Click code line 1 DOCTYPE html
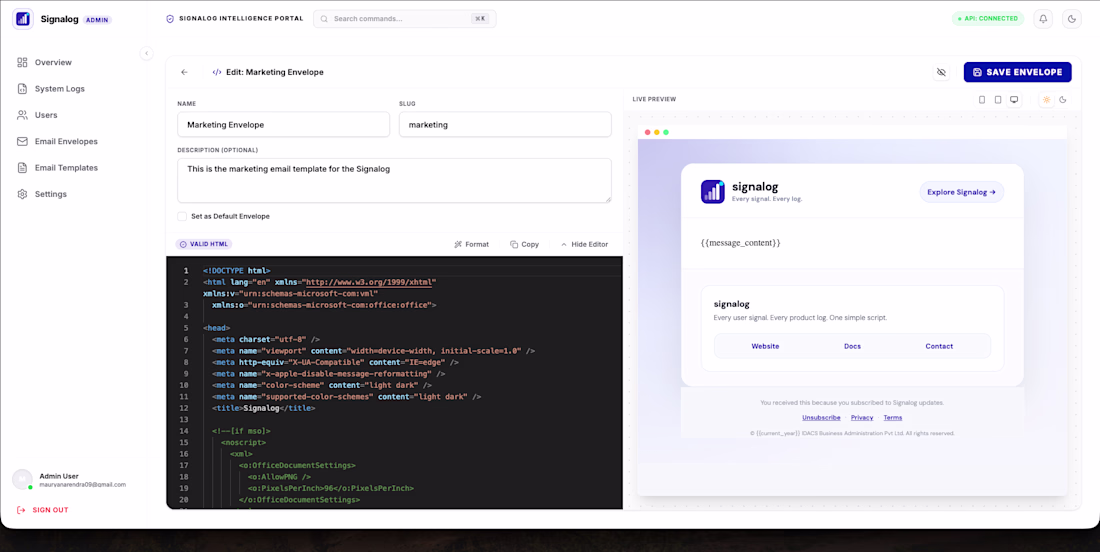The height and width of the screenshot is (552, 1100). pos(236,271)
